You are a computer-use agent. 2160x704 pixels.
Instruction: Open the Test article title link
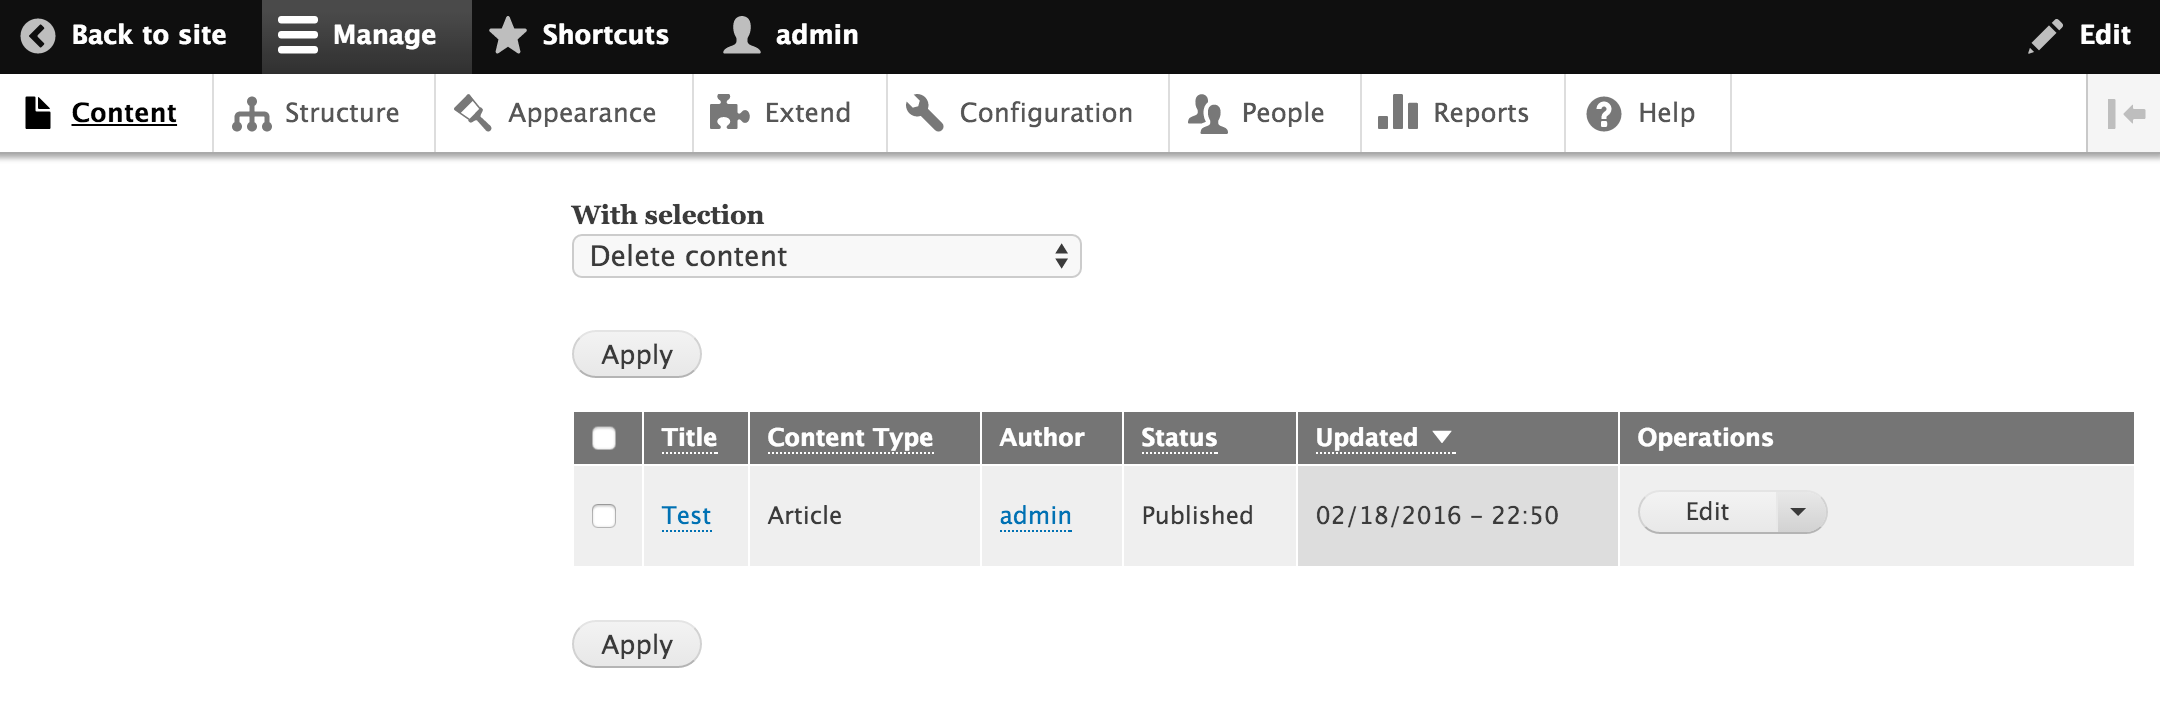click(x=686, y=516)
